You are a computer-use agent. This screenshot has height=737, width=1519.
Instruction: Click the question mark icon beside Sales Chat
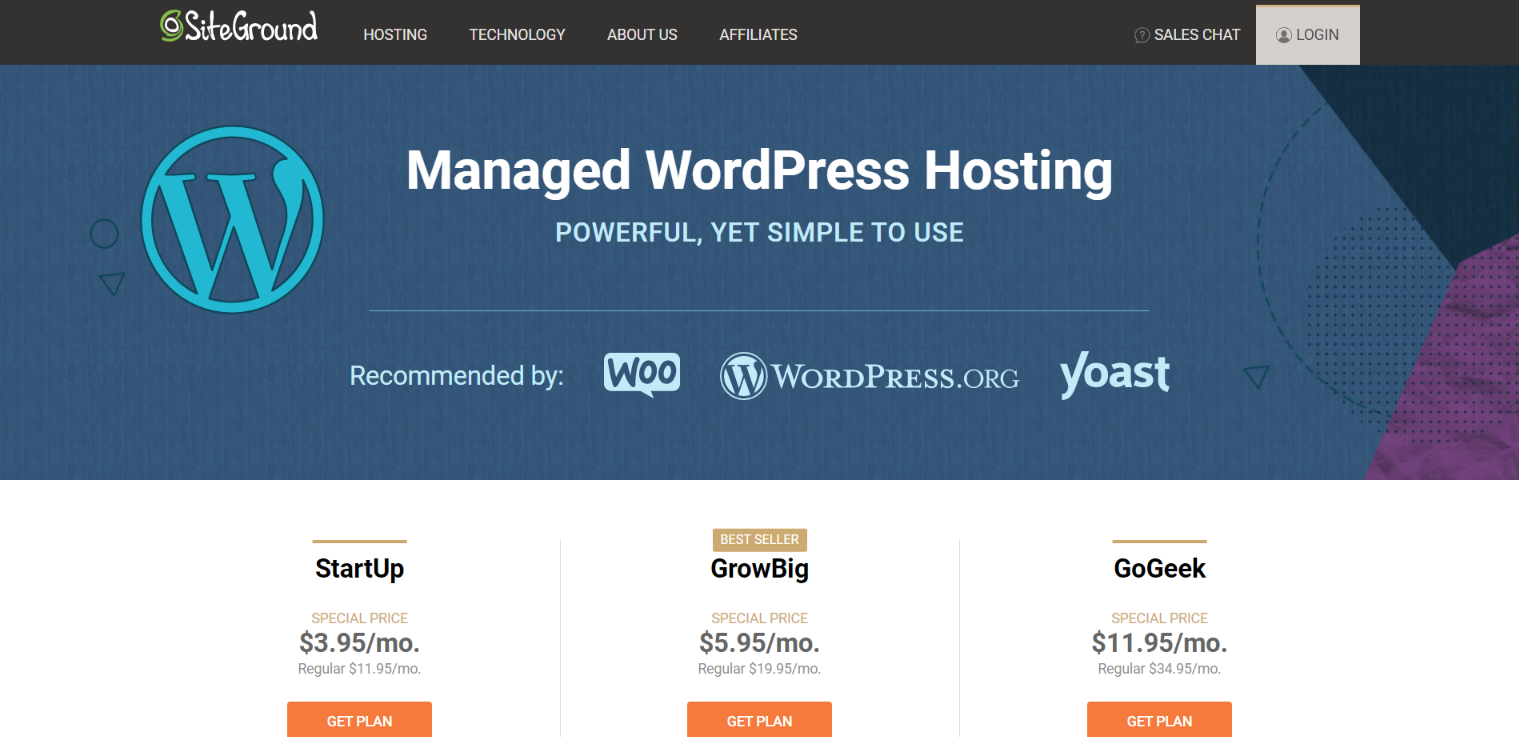click(x=1141, y=34)
